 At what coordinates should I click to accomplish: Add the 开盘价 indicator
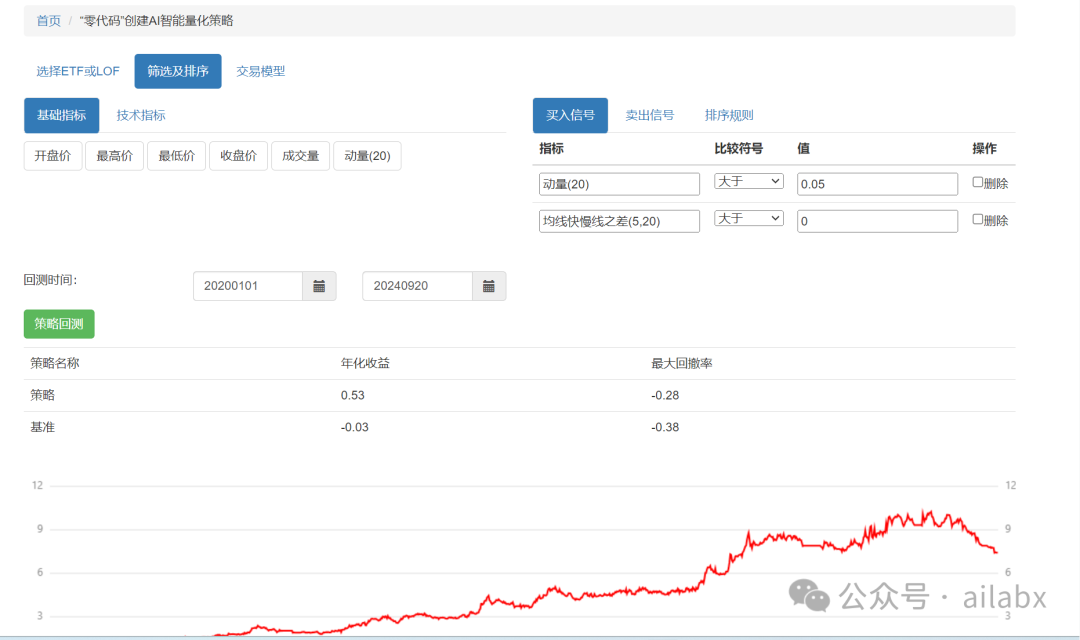[53, 156]
